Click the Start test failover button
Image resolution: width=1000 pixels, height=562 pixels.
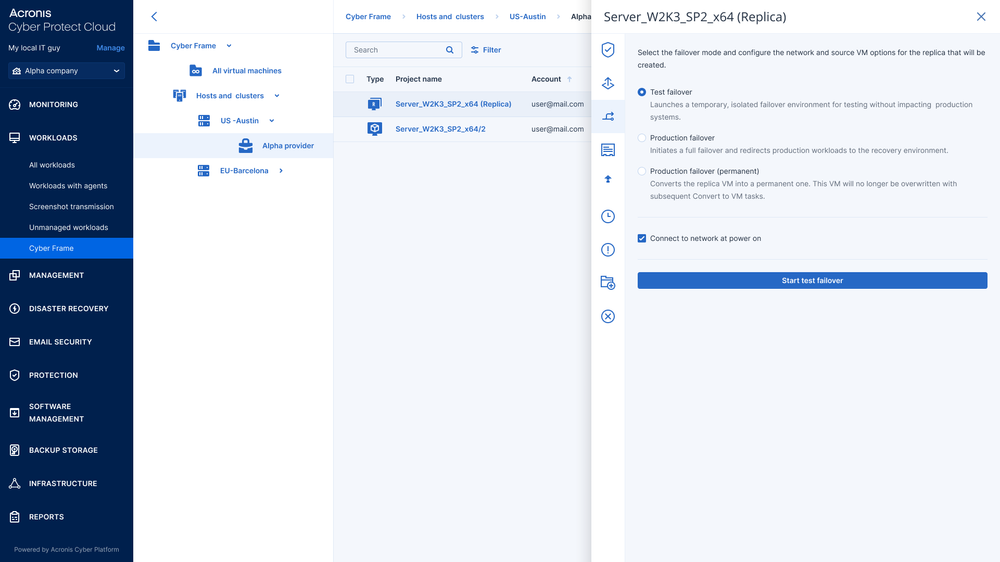[812, 281]
